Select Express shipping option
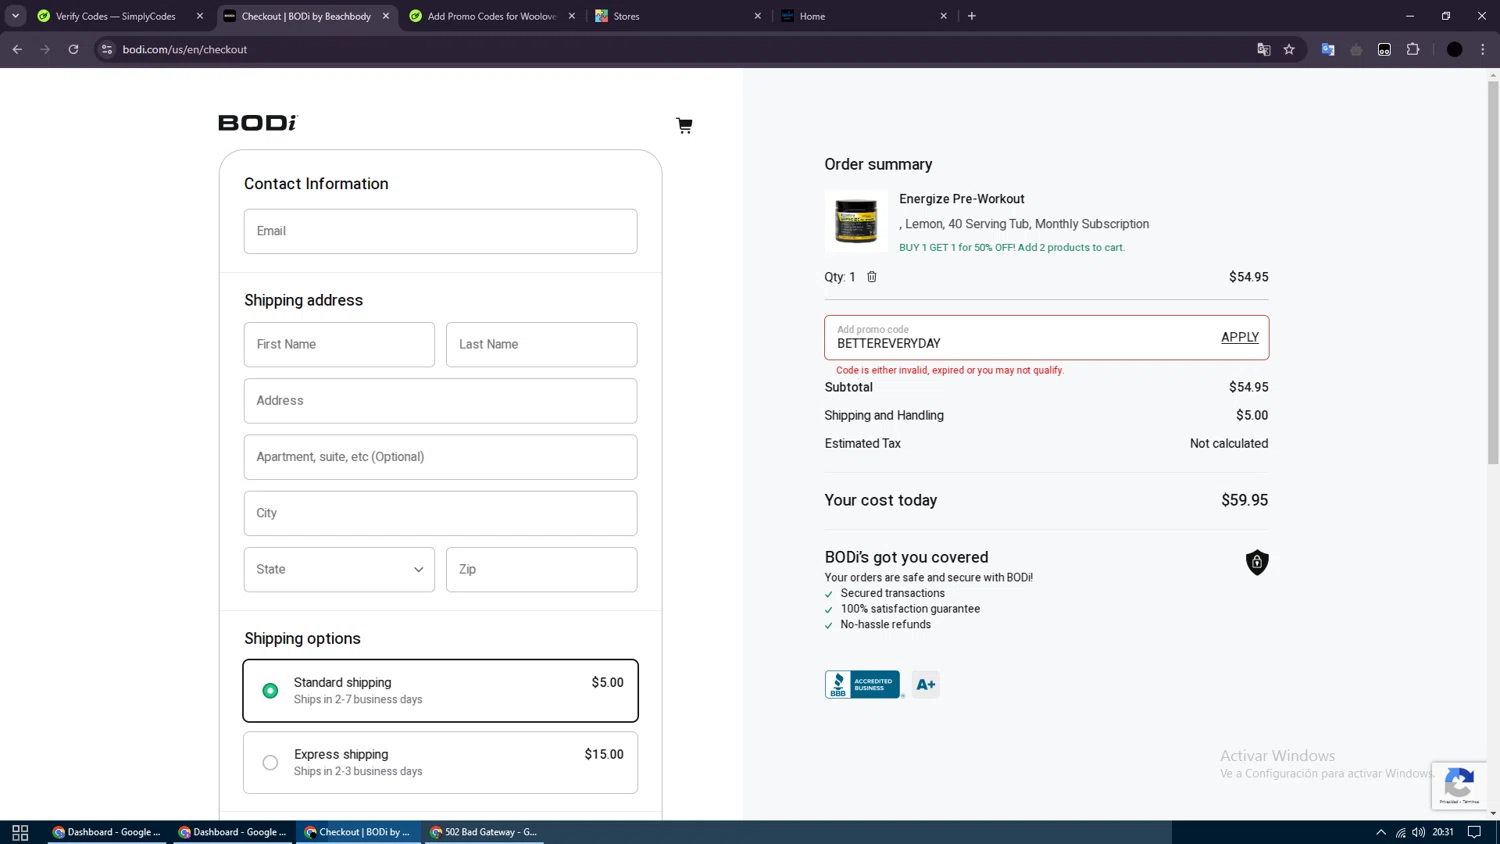Screen dimensions: 1500x844 pyautogui.click(x=270, y=762)
